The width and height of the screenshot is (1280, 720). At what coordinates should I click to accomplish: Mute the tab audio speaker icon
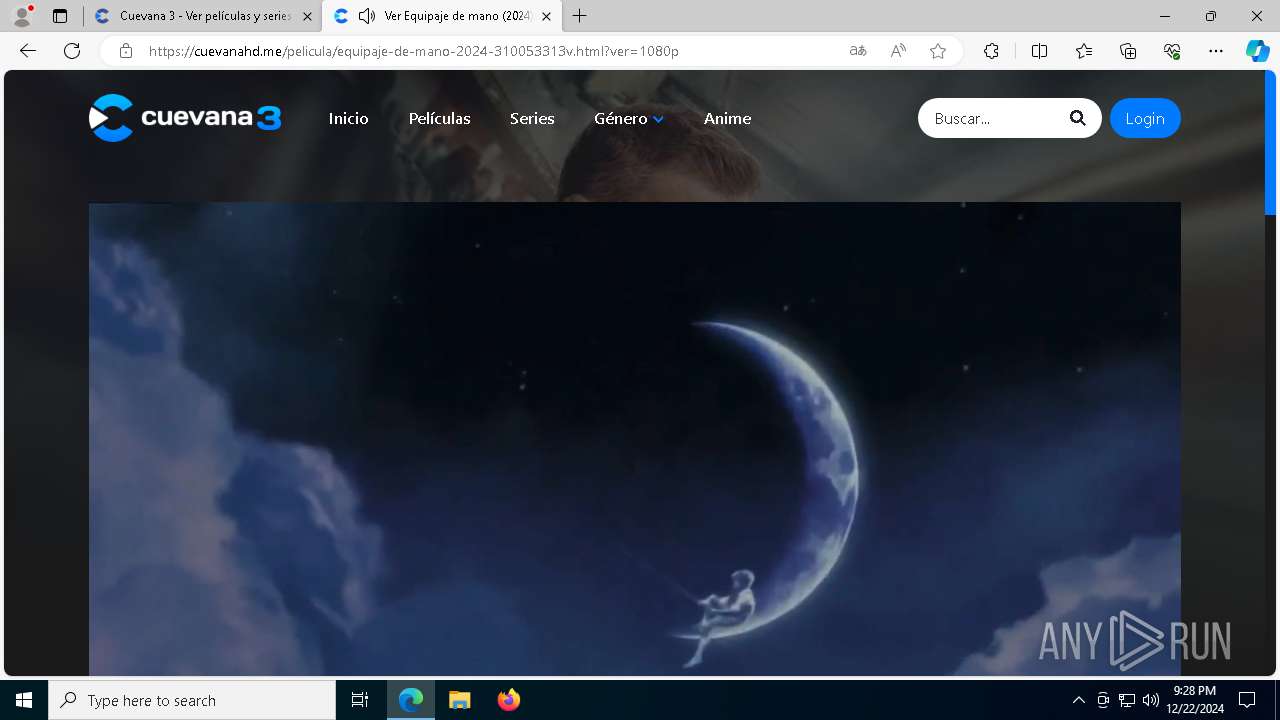367,16
